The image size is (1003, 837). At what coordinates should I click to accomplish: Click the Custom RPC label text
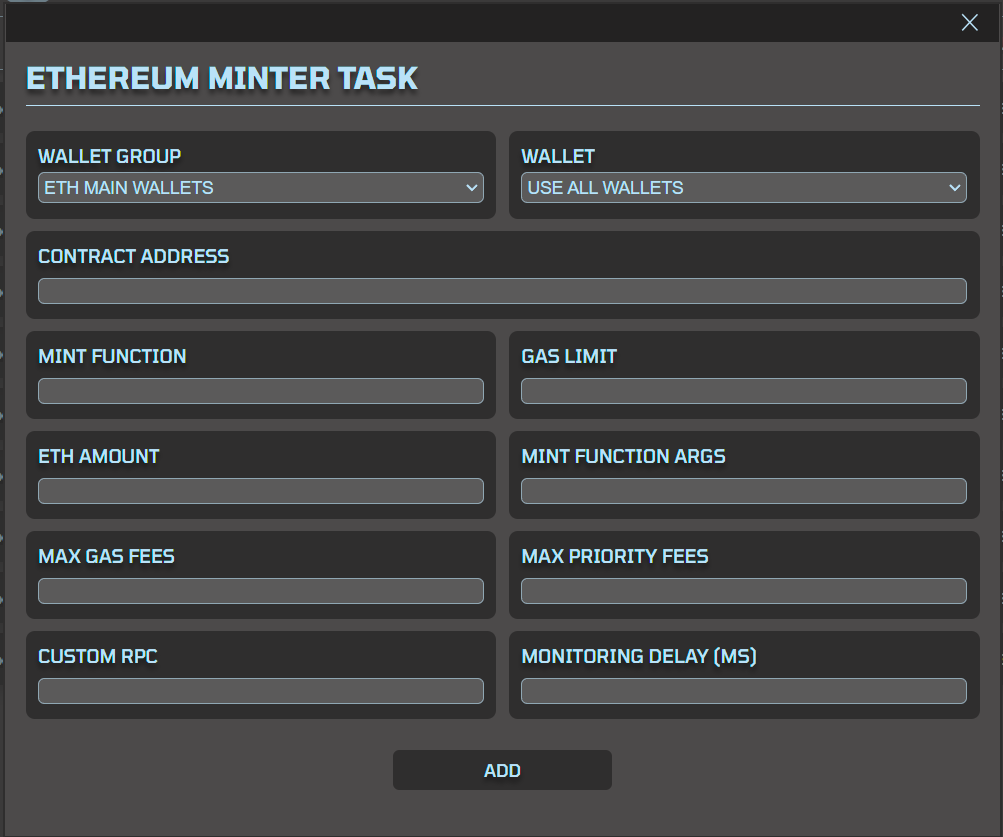point(98,656)
